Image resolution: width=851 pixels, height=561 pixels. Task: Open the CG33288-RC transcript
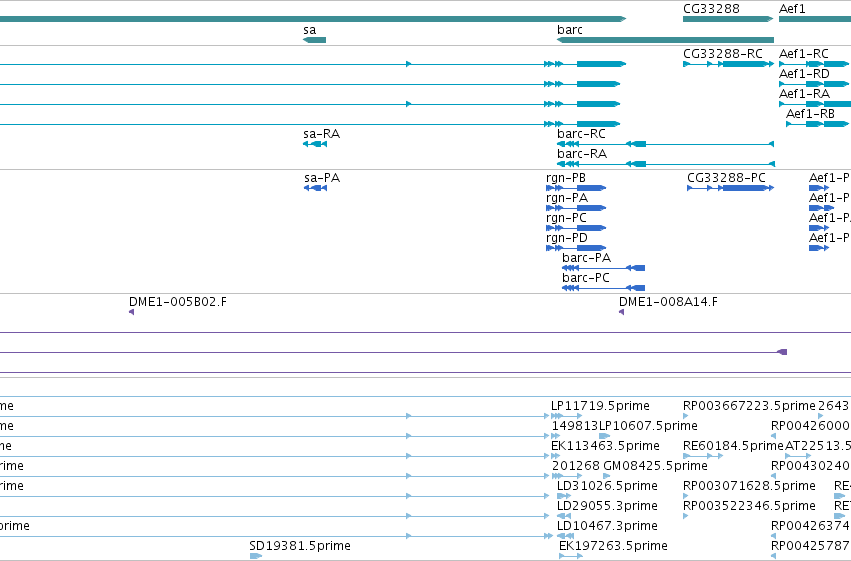pos(728,64)
